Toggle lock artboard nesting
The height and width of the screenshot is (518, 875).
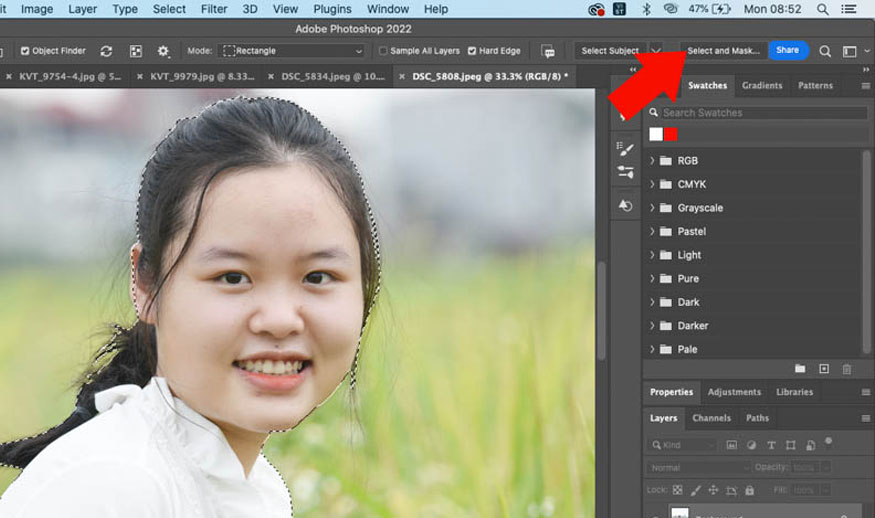pos(731,490)
